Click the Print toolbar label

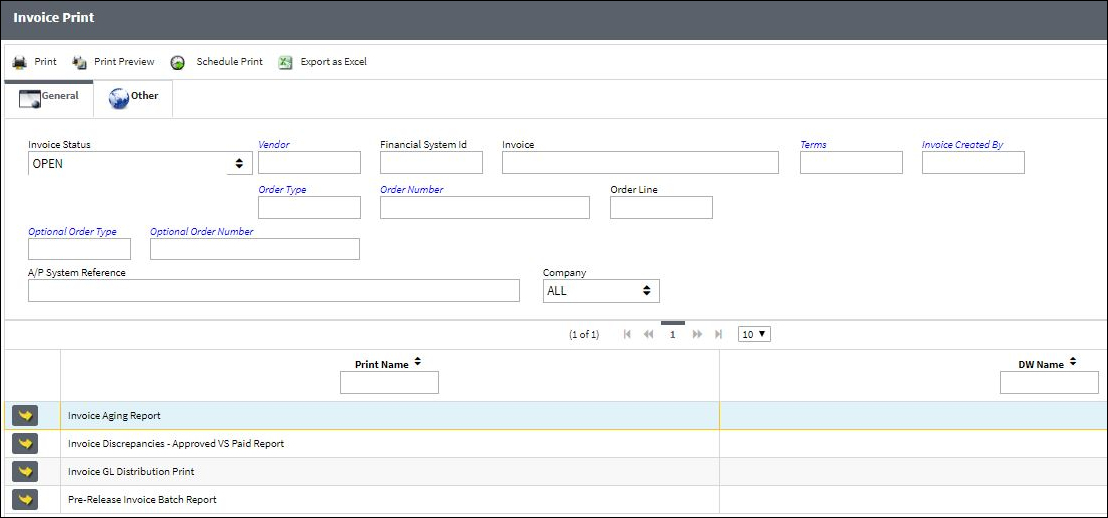pyautogui.click(x=45, y=61)
